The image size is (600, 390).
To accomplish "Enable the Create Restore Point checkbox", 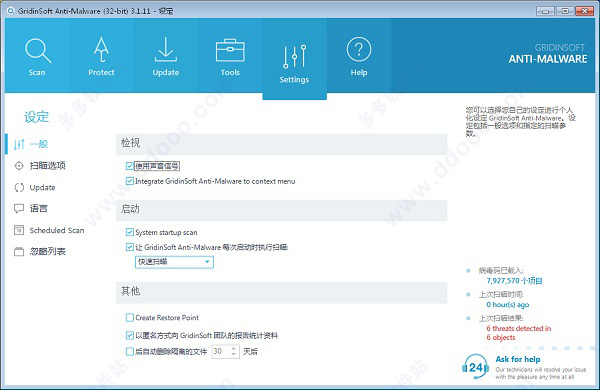I will 130,318.
